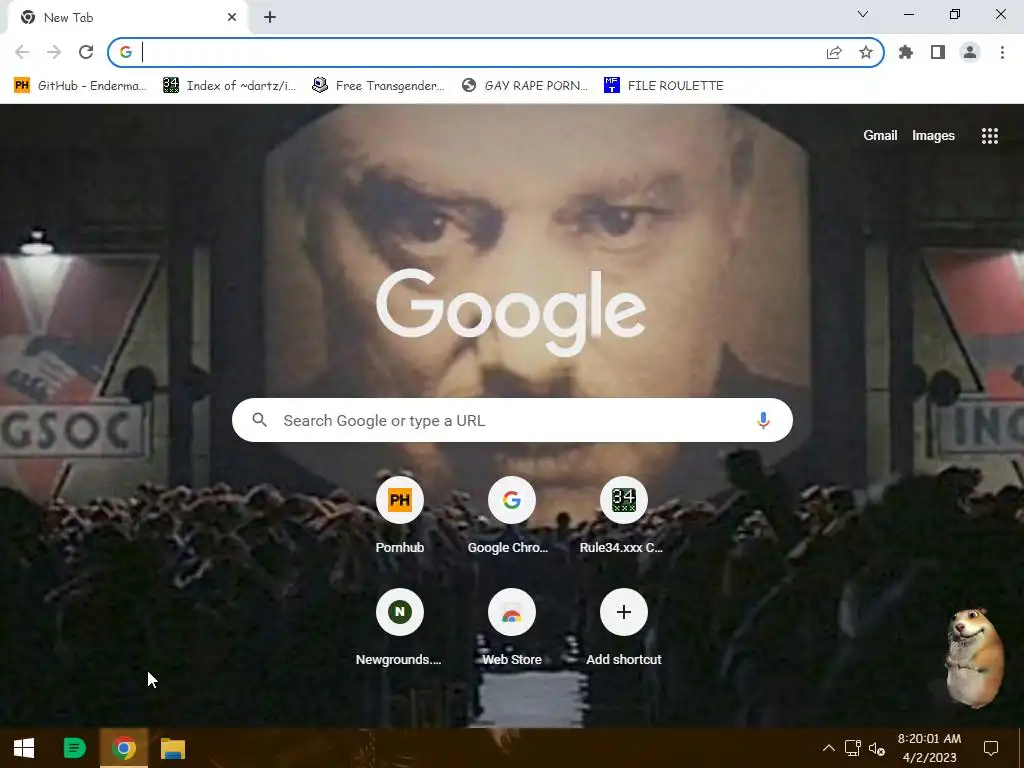
Task: Toggle the Chrome side panel
Action: [x=938, y=52]
